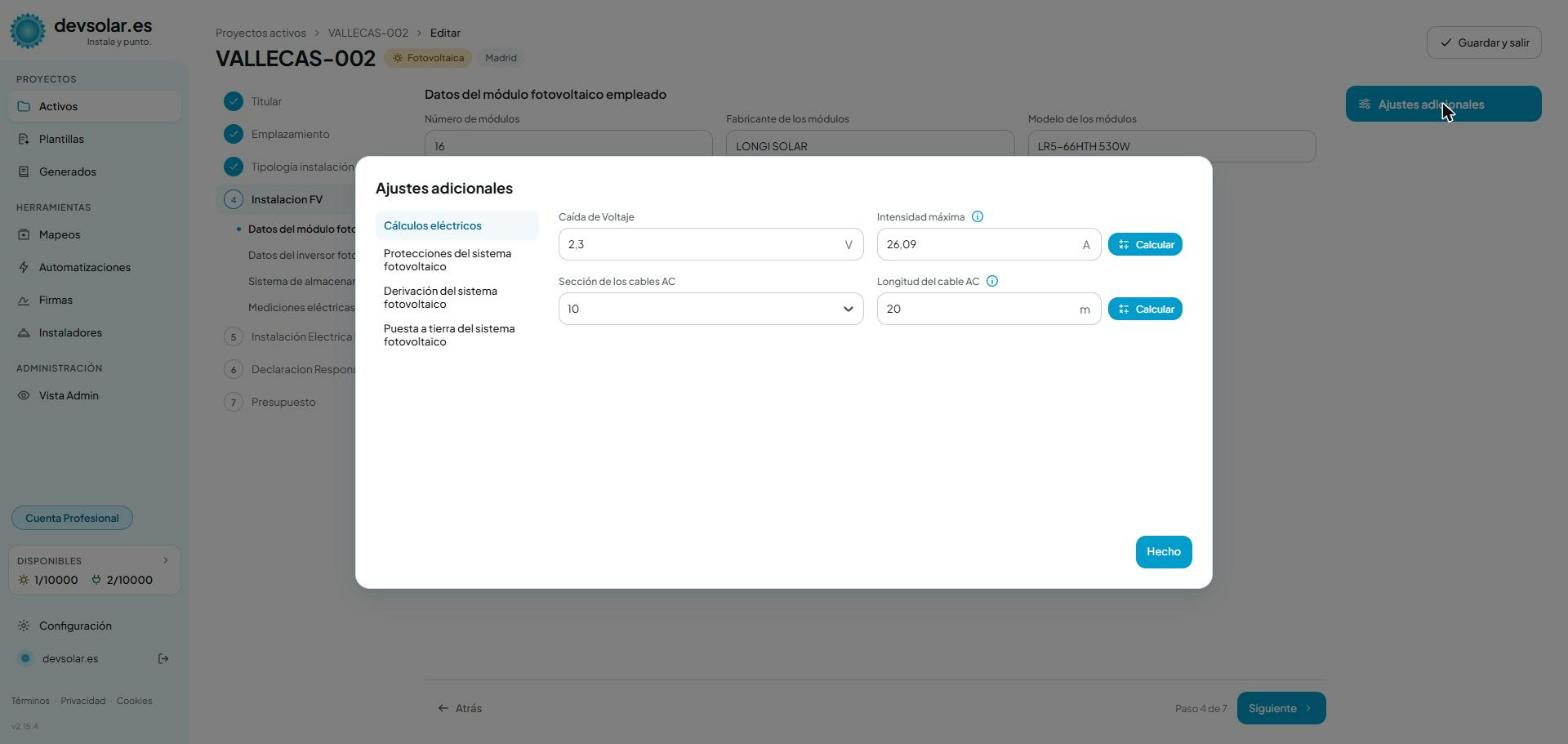Click the Cuenta Profesional badge
This screenshot has height=744, width=1568.
pyautogui.click(x=72, y=518)
